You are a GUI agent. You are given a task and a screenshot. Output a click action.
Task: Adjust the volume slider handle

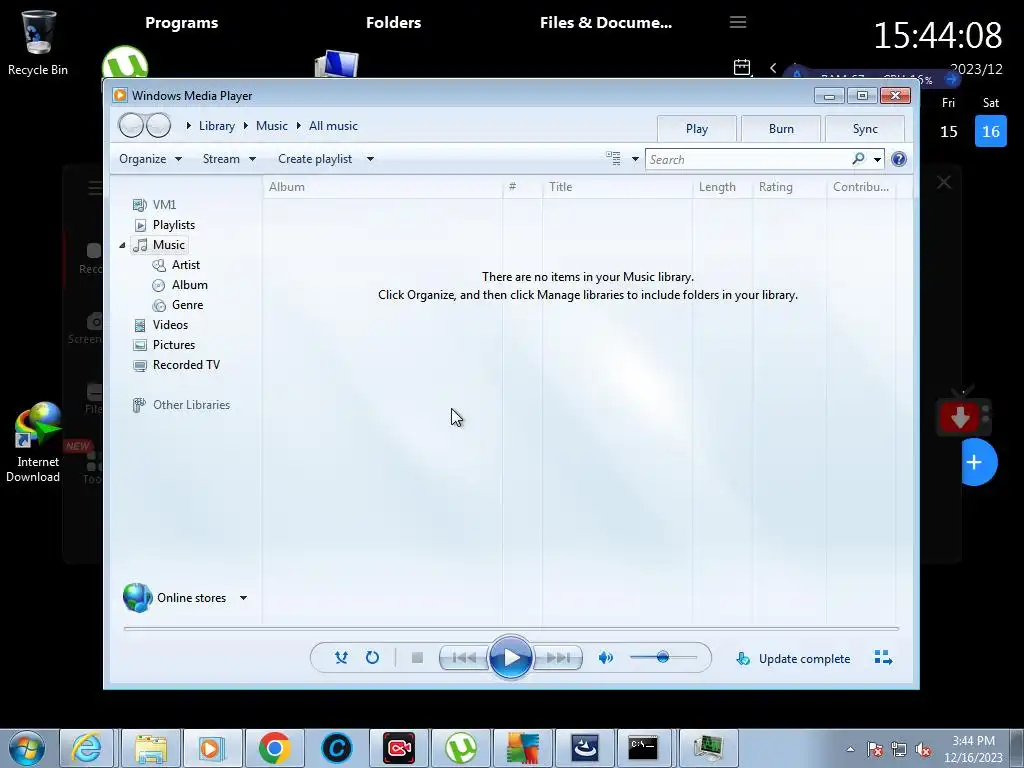coord(663,657)
